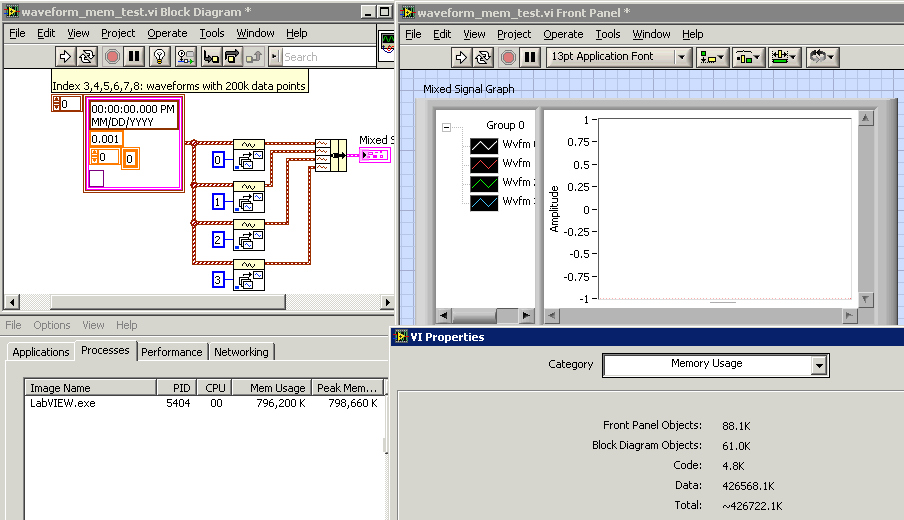Click Run Continuously in Block Diagram toolbar
The width and height of the screenshot is (904, 520).
pyautogui.click(x=87, y=56)
